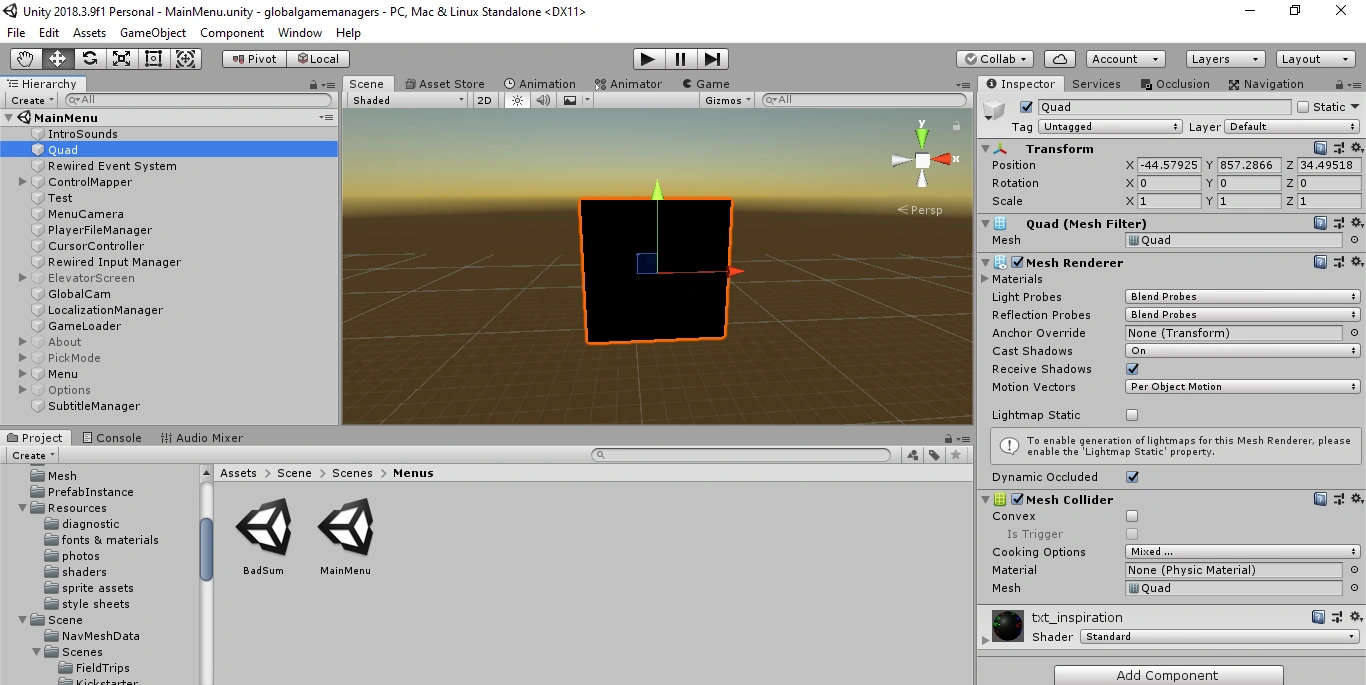Enable Convex on the Mesh Collider

click(x=1132, y=516)
